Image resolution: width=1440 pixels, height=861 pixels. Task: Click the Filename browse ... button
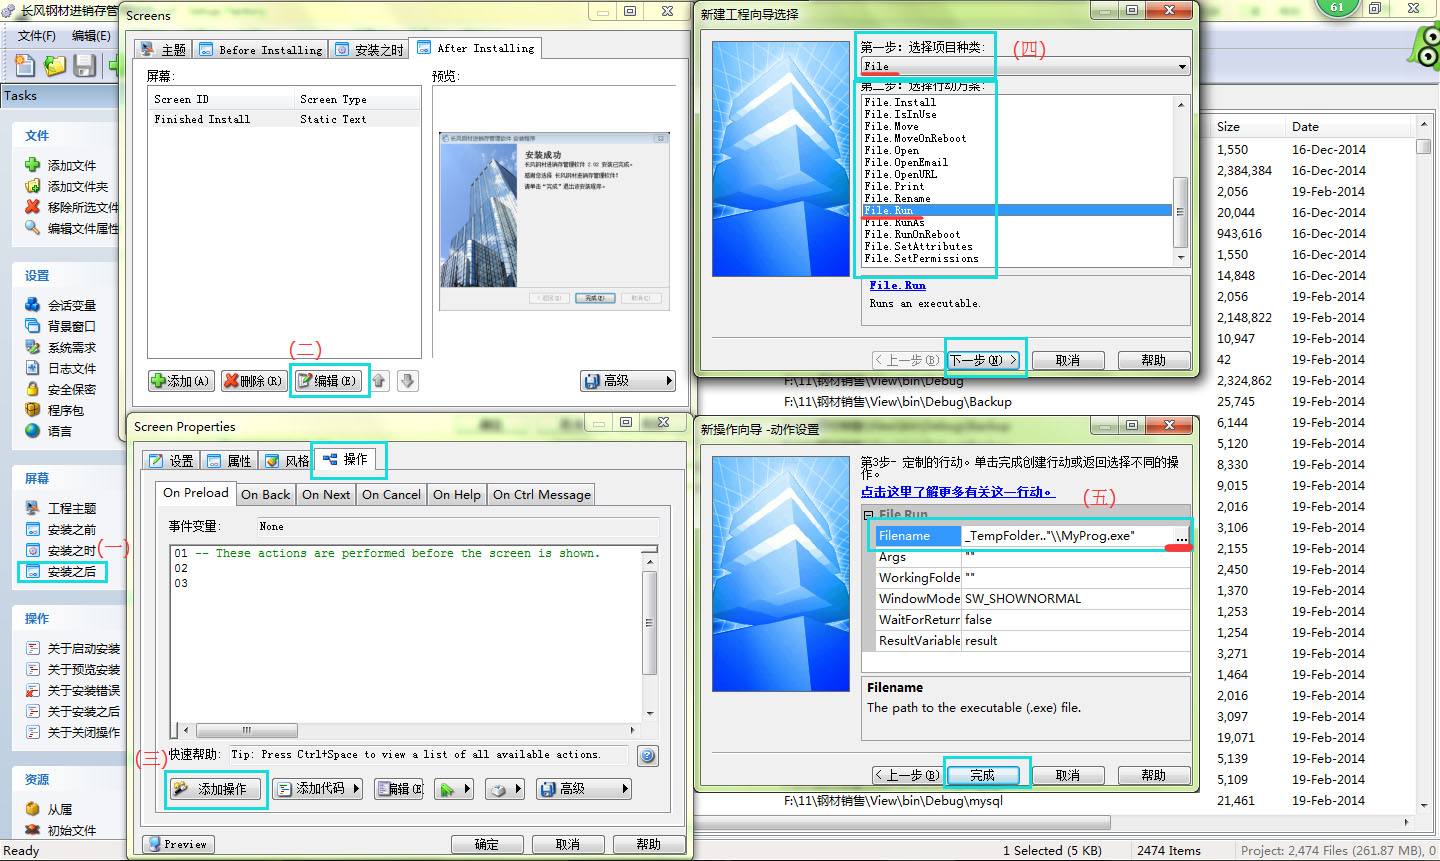pyautogui.click(x=1181, y=536)
